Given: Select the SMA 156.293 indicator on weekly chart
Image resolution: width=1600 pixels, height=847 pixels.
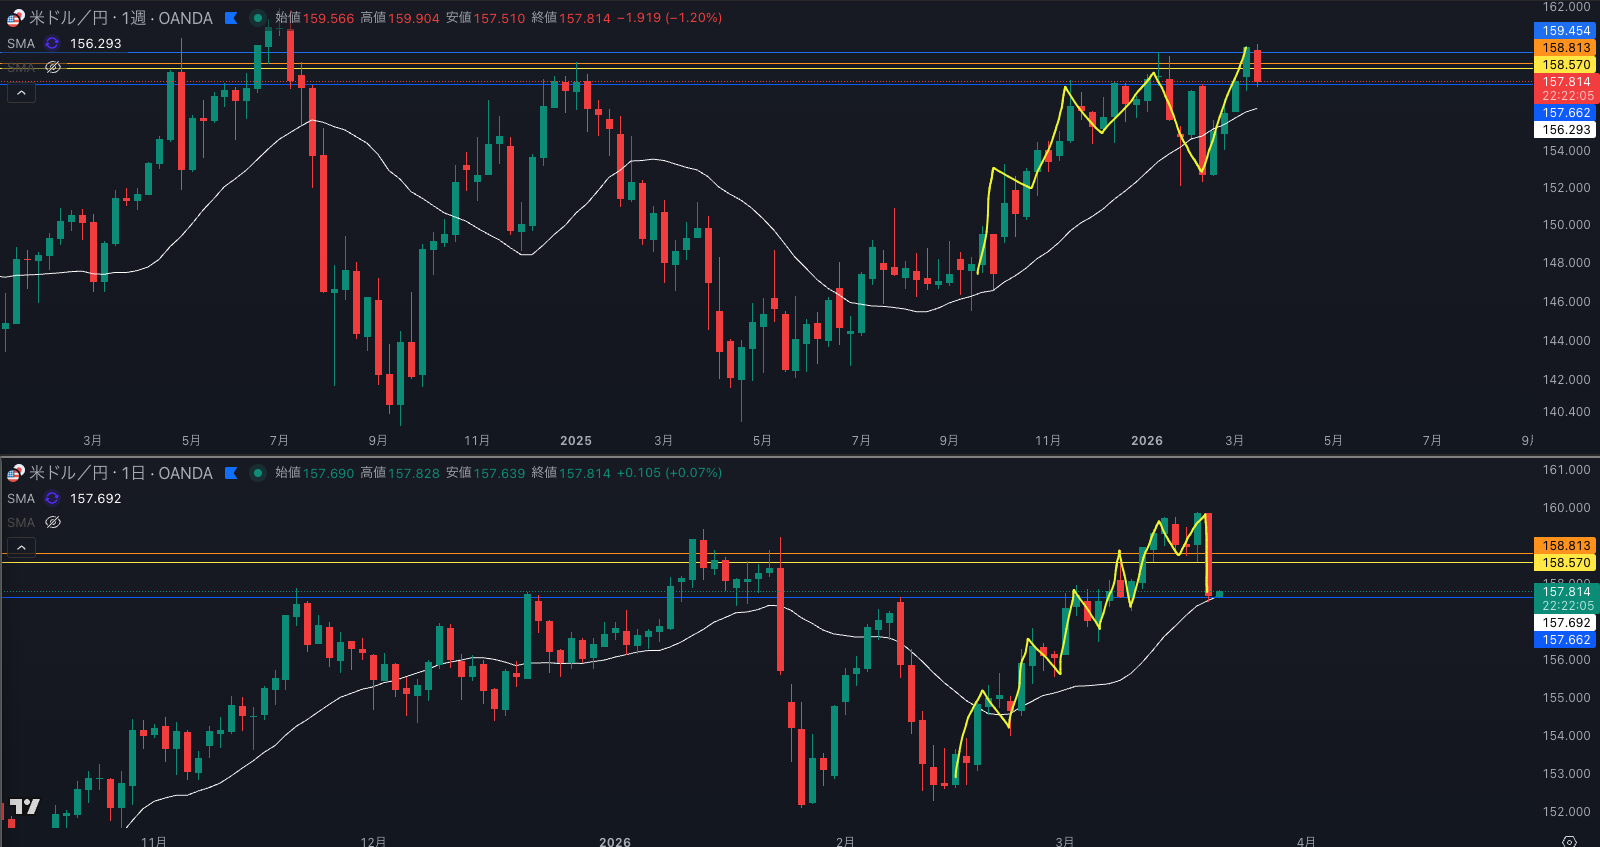Looking at the screenshot, I should pyautogui.click(x=21, y=44).
